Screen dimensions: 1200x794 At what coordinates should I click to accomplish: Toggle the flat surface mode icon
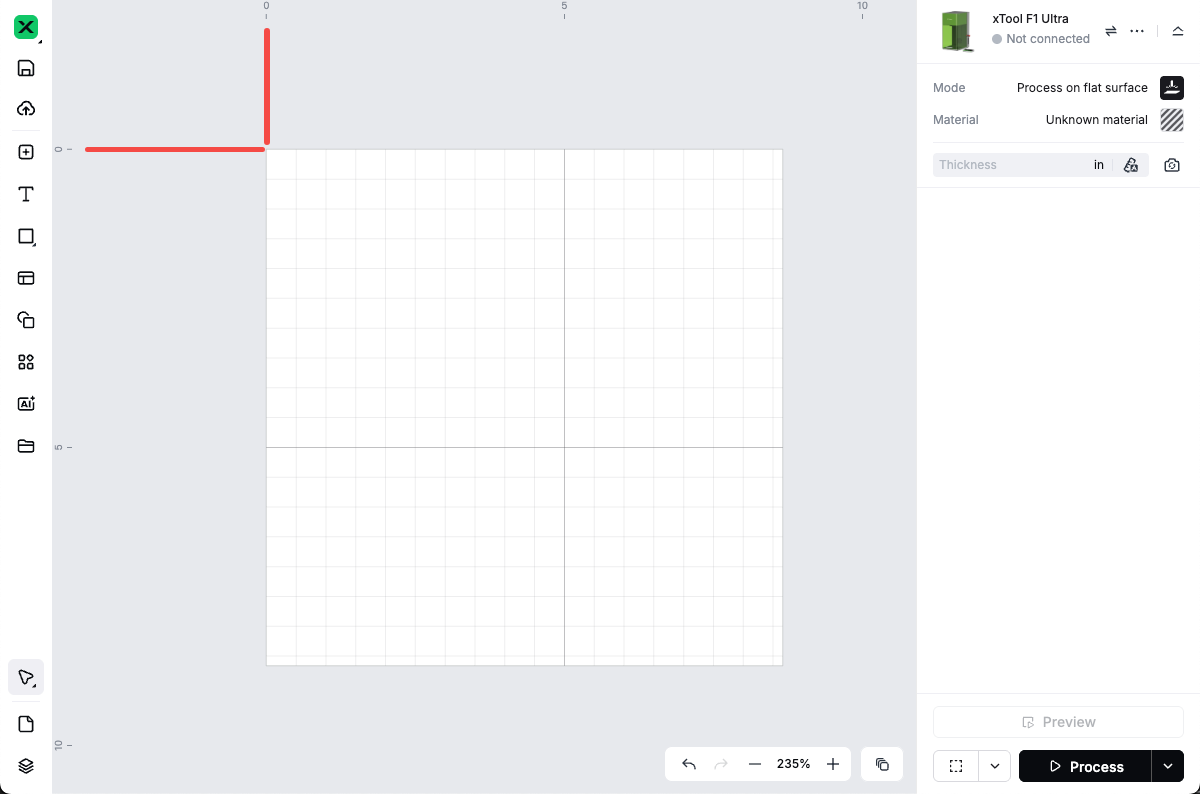1172,88
